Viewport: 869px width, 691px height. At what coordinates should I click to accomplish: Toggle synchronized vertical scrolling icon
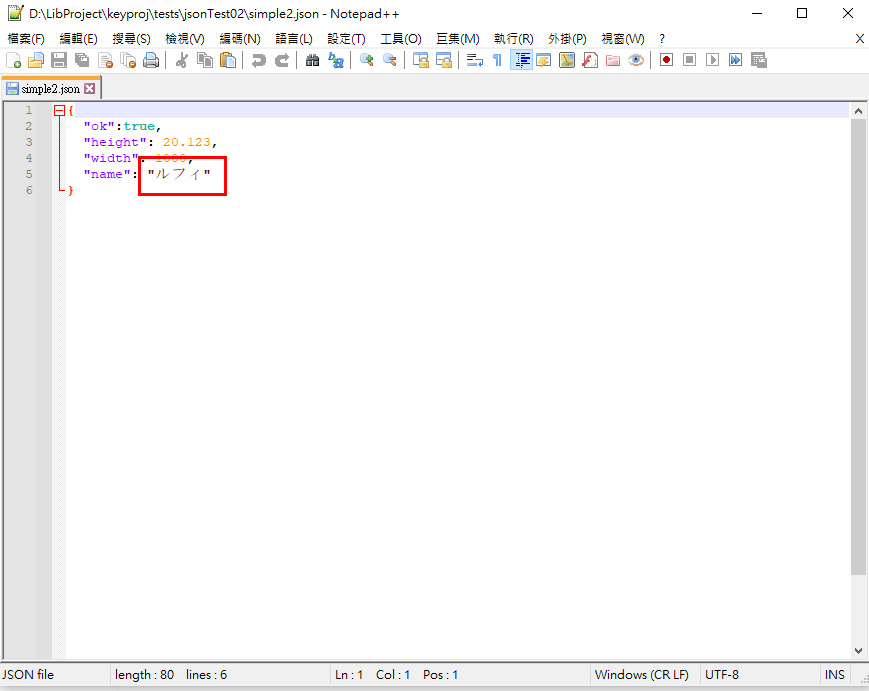pyautogui.click(x=421, y=60)
